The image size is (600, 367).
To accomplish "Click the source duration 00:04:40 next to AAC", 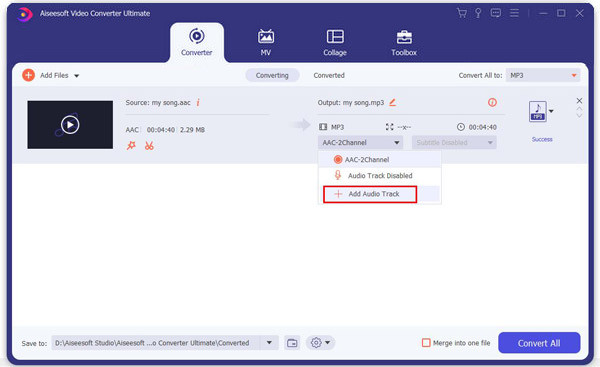I will (161, 130).
